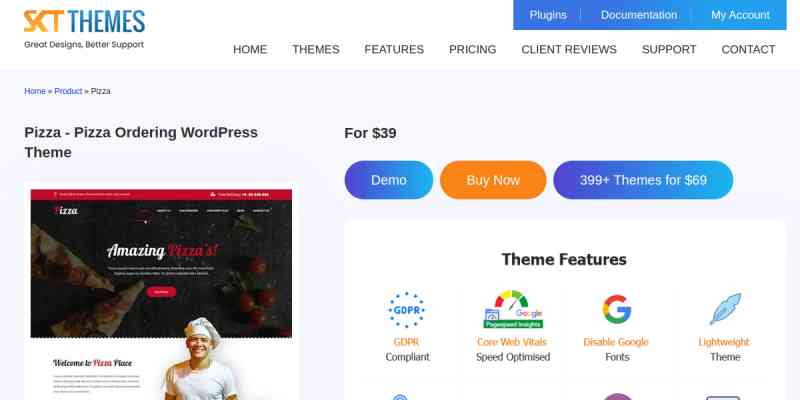Open the Documentation link
The width and height of the screenshot is (800, 400).
pyautogui.click(x=639, y=15)
